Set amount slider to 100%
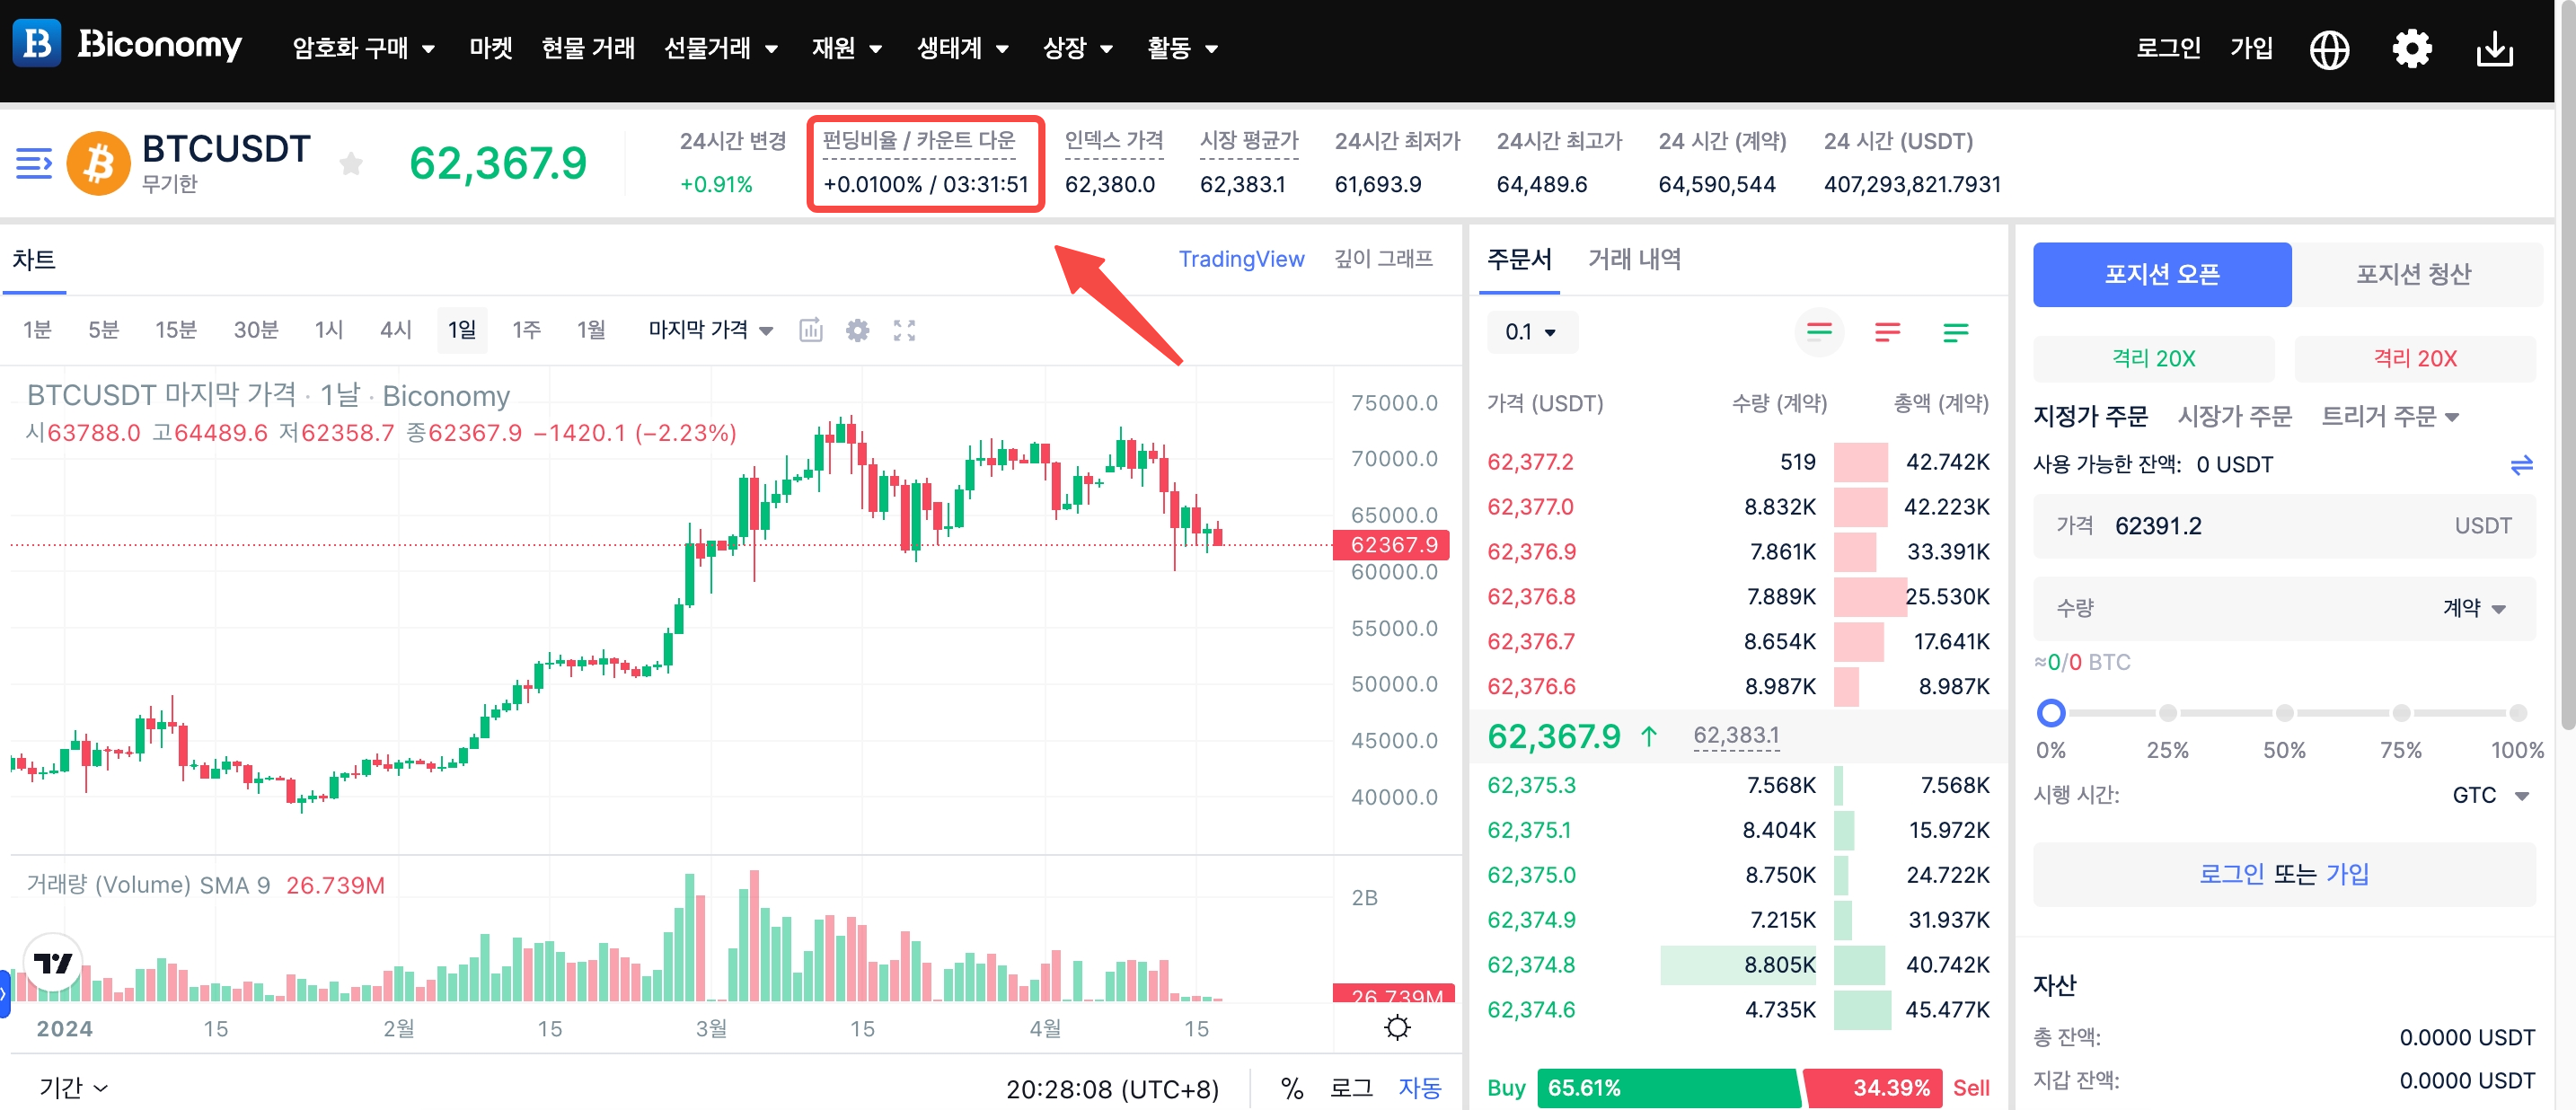The height and width of the screenshot is (1110, 2576). coord(2518,713)
